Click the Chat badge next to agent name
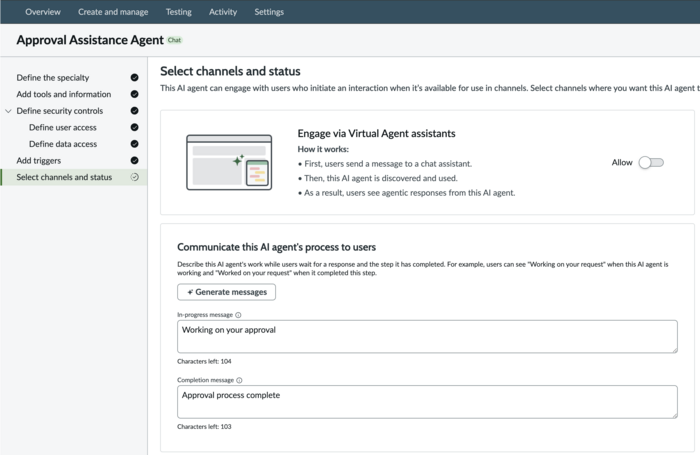The image size is (700, 455). (175, 40)
